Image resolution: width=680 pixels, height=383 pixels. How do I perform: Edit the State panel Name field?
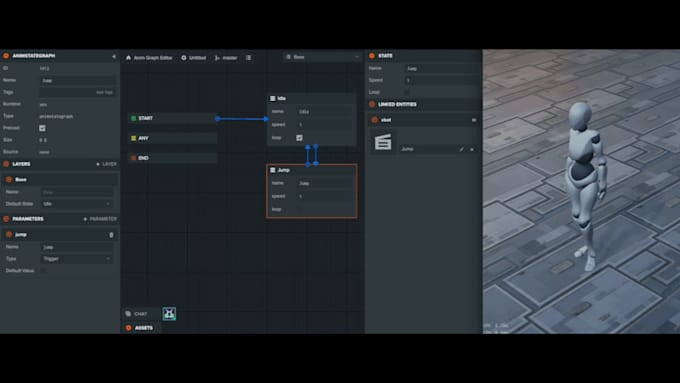(443, 69)
